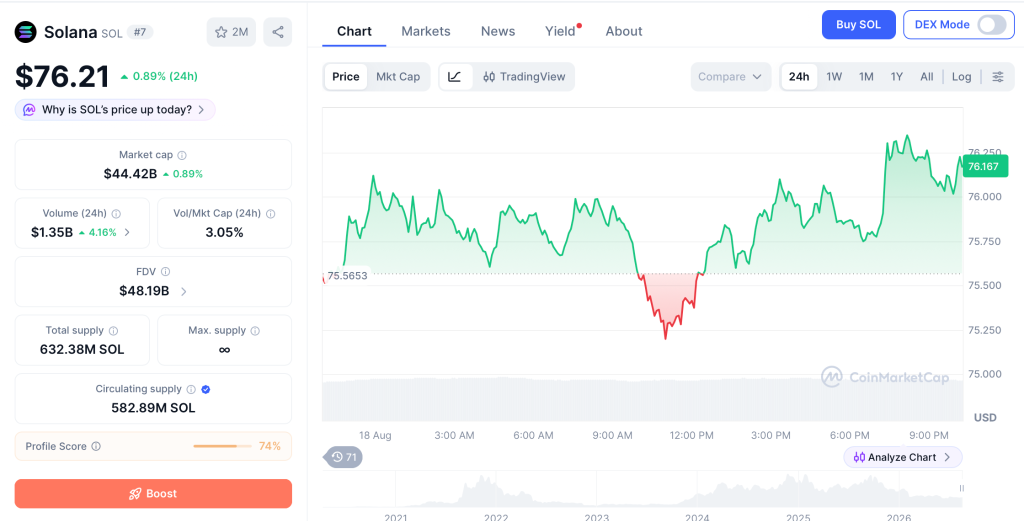Open the FDV info icon
1024x521 pixels.
(x=166, y=272)
